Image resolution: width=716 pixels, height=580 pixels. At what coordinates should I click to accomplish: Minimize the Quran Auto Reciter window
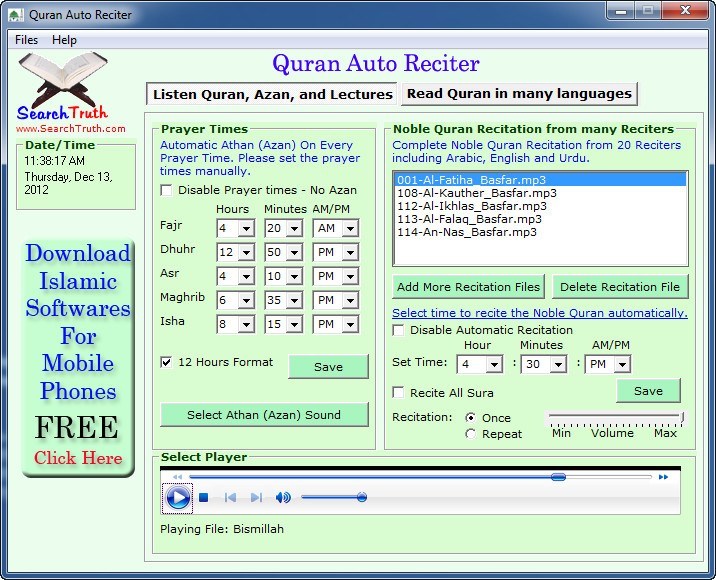[621, 10]
